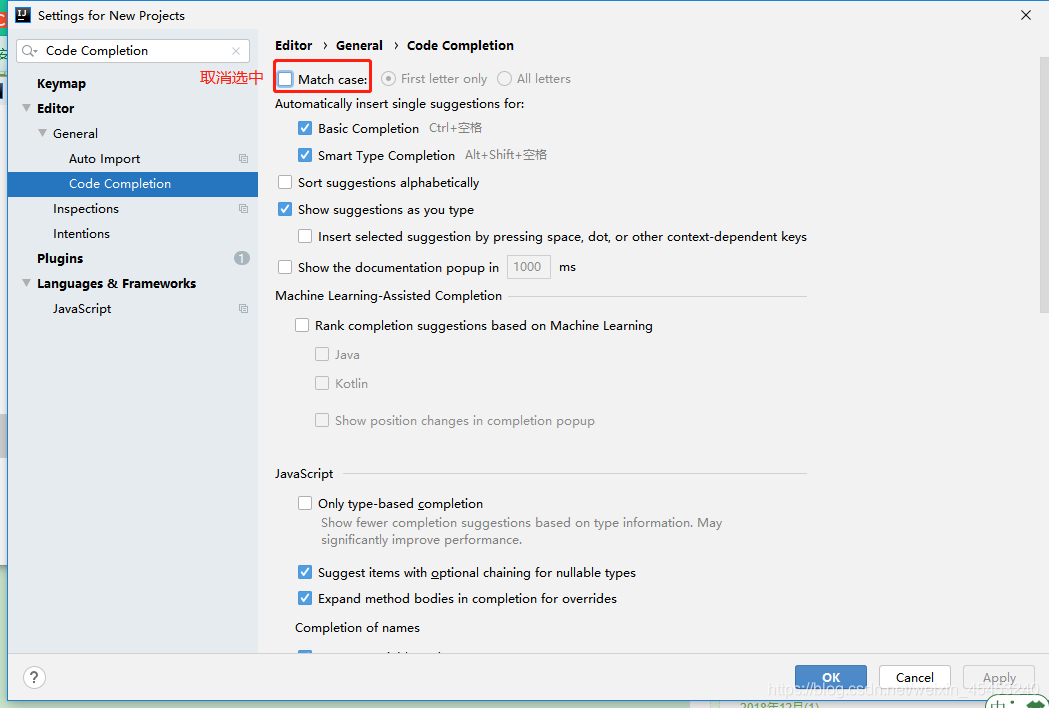Toggle the Match case checkbox
The height and width of the screenshot is (708, 1049).
coord(286,79)
